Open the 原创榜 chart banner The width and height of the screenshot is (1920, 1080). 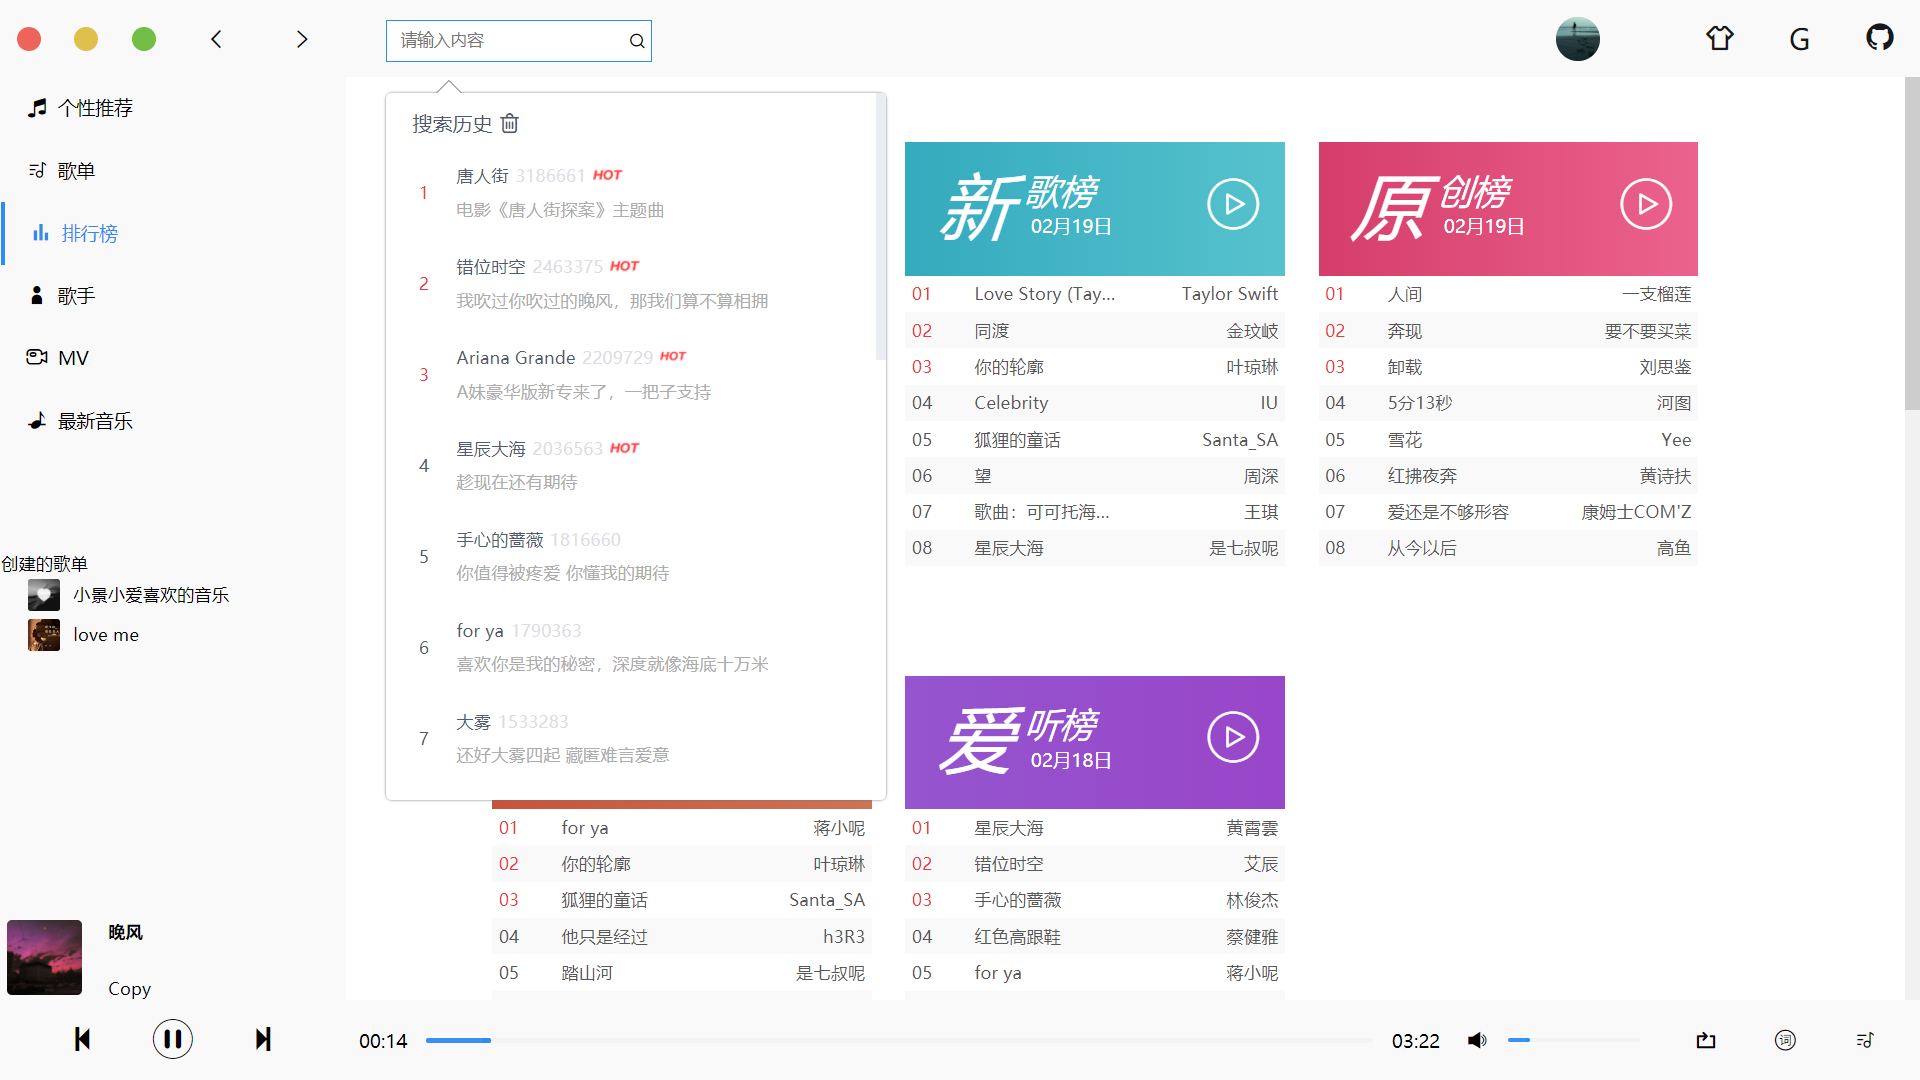click(x=1508, y=209)
